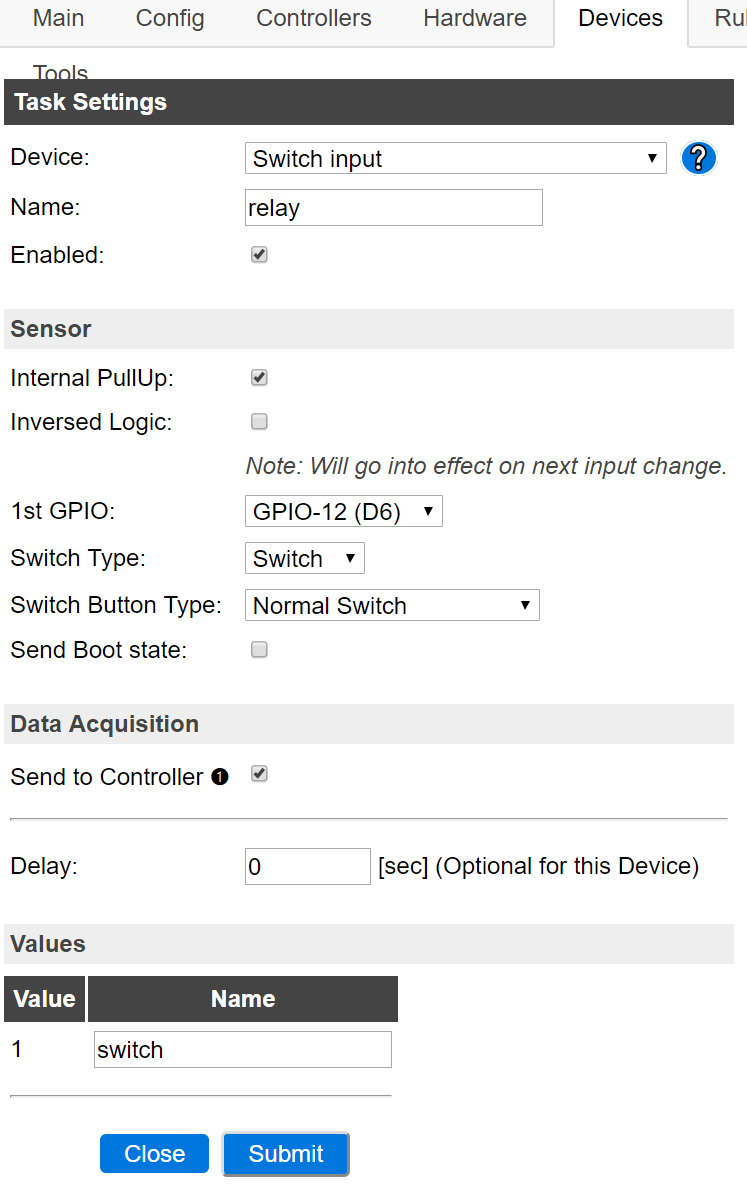The width and height of the screenshot is (747, 1192).
Task: Open the Switch Type dropdown
Action: (305, 559)
